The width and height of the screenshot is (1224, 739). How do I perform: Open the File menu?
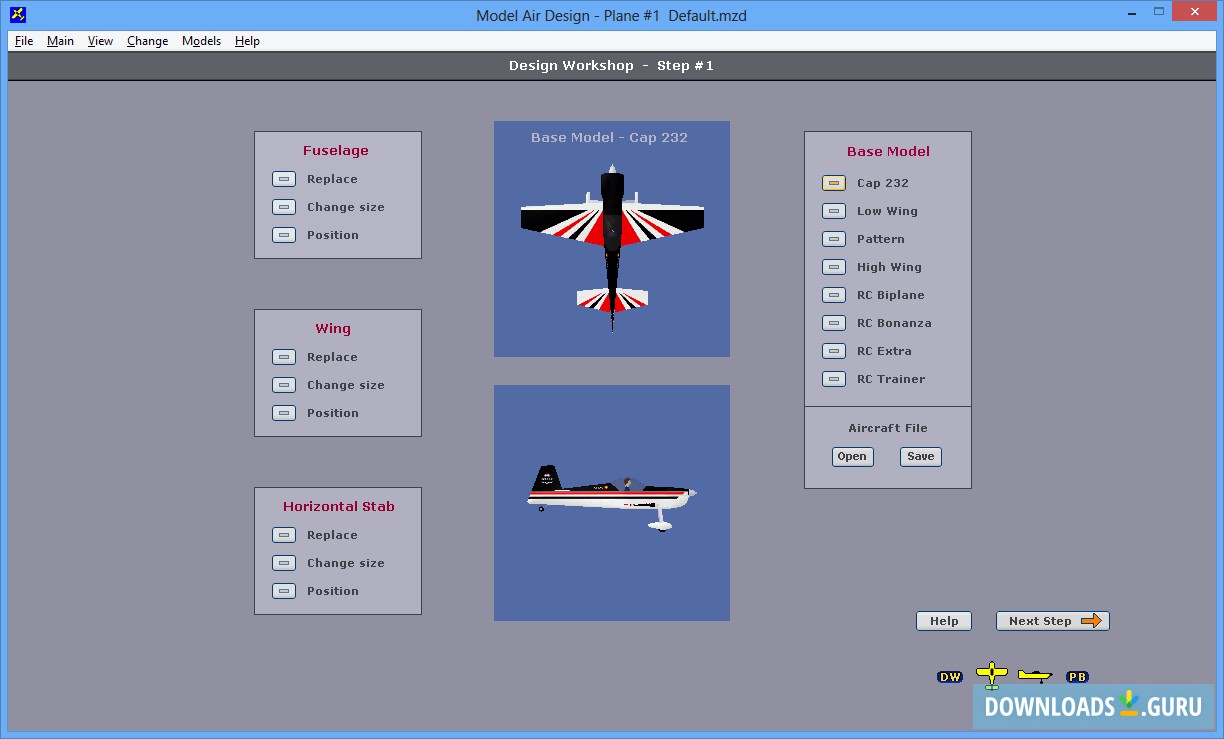[24, 41]
